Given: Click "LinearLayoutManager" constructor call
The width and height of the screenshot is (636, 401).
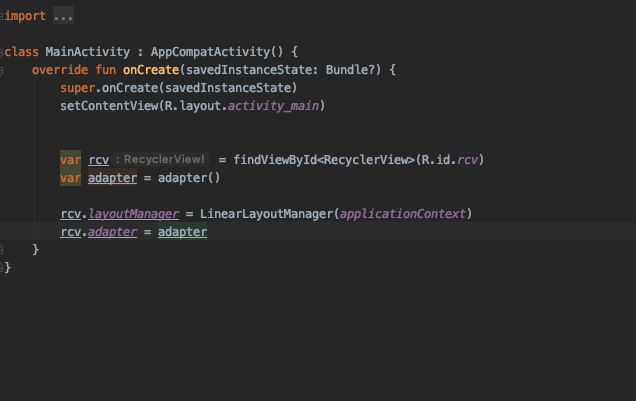Looking at the screenshot, I should tap(266, 214).
